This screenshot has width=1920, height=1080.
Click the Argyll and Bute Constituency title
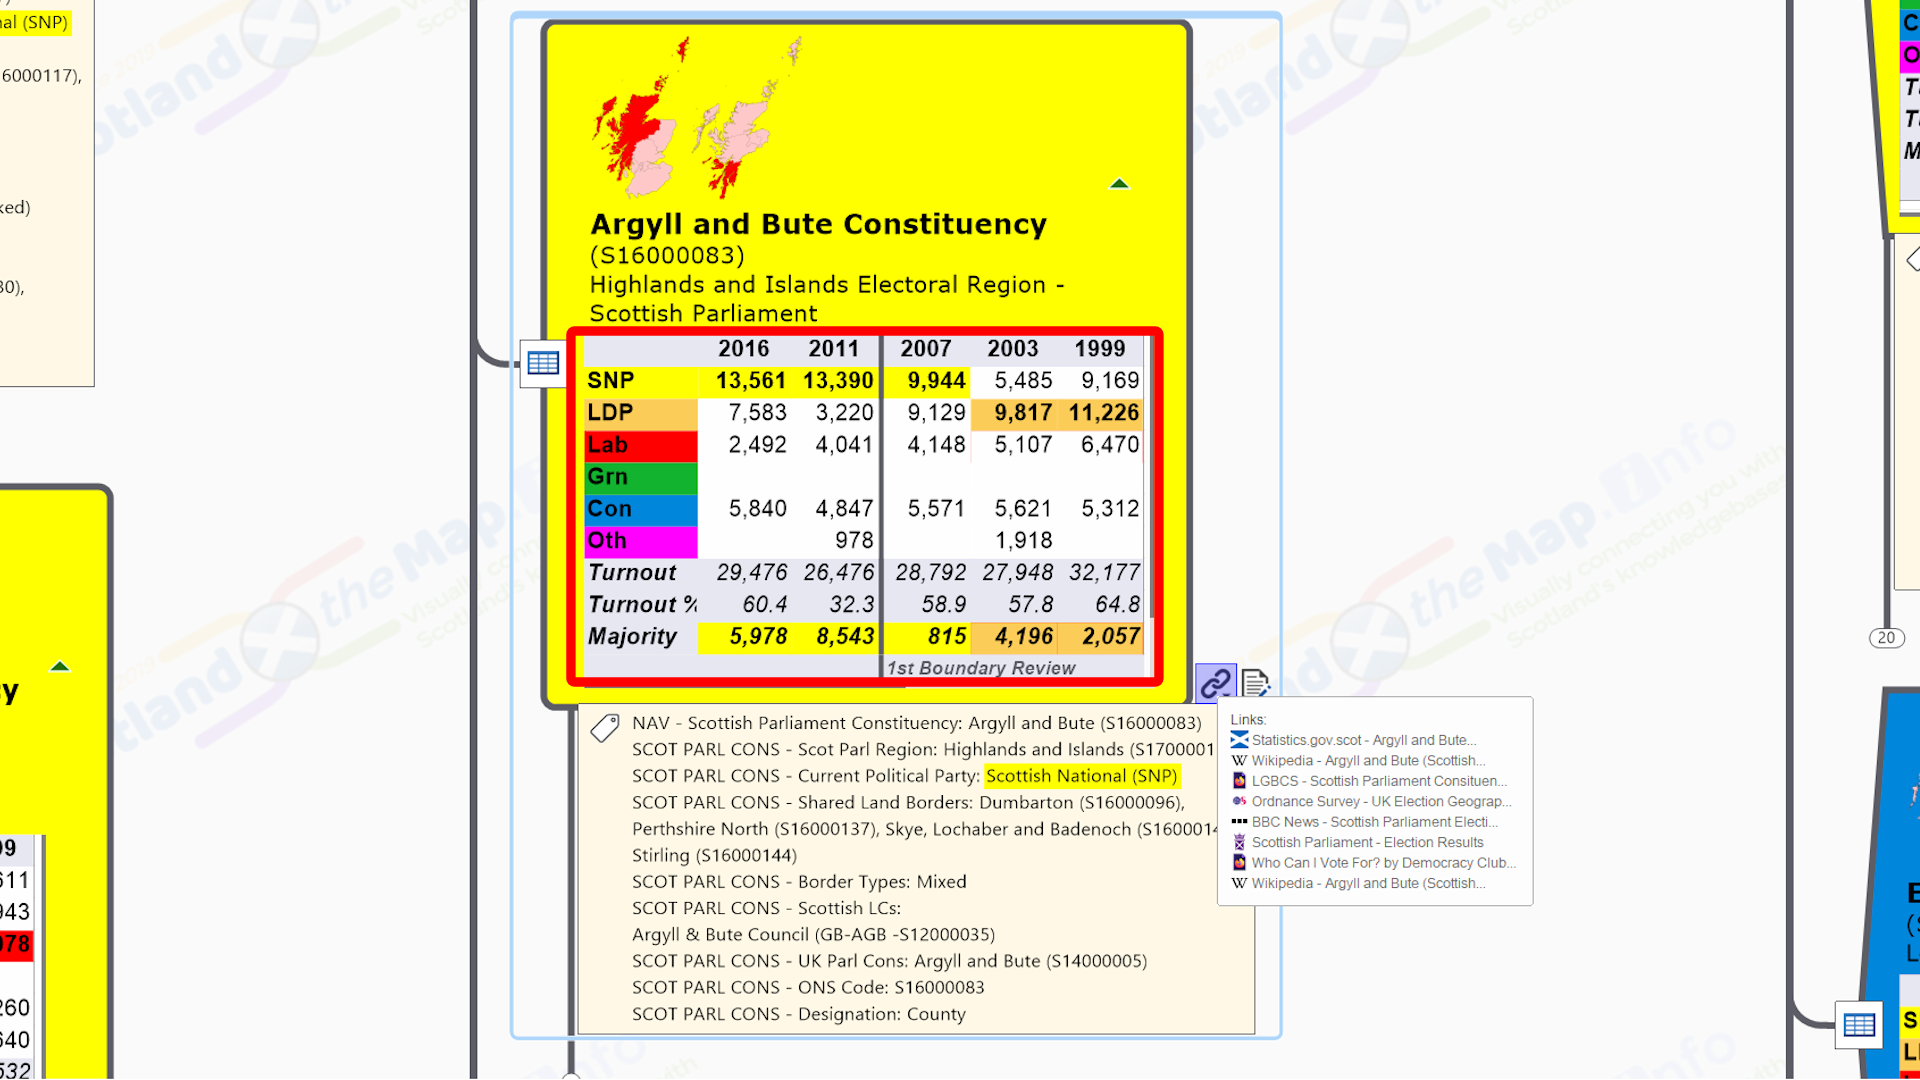click(x=818, y=224)
